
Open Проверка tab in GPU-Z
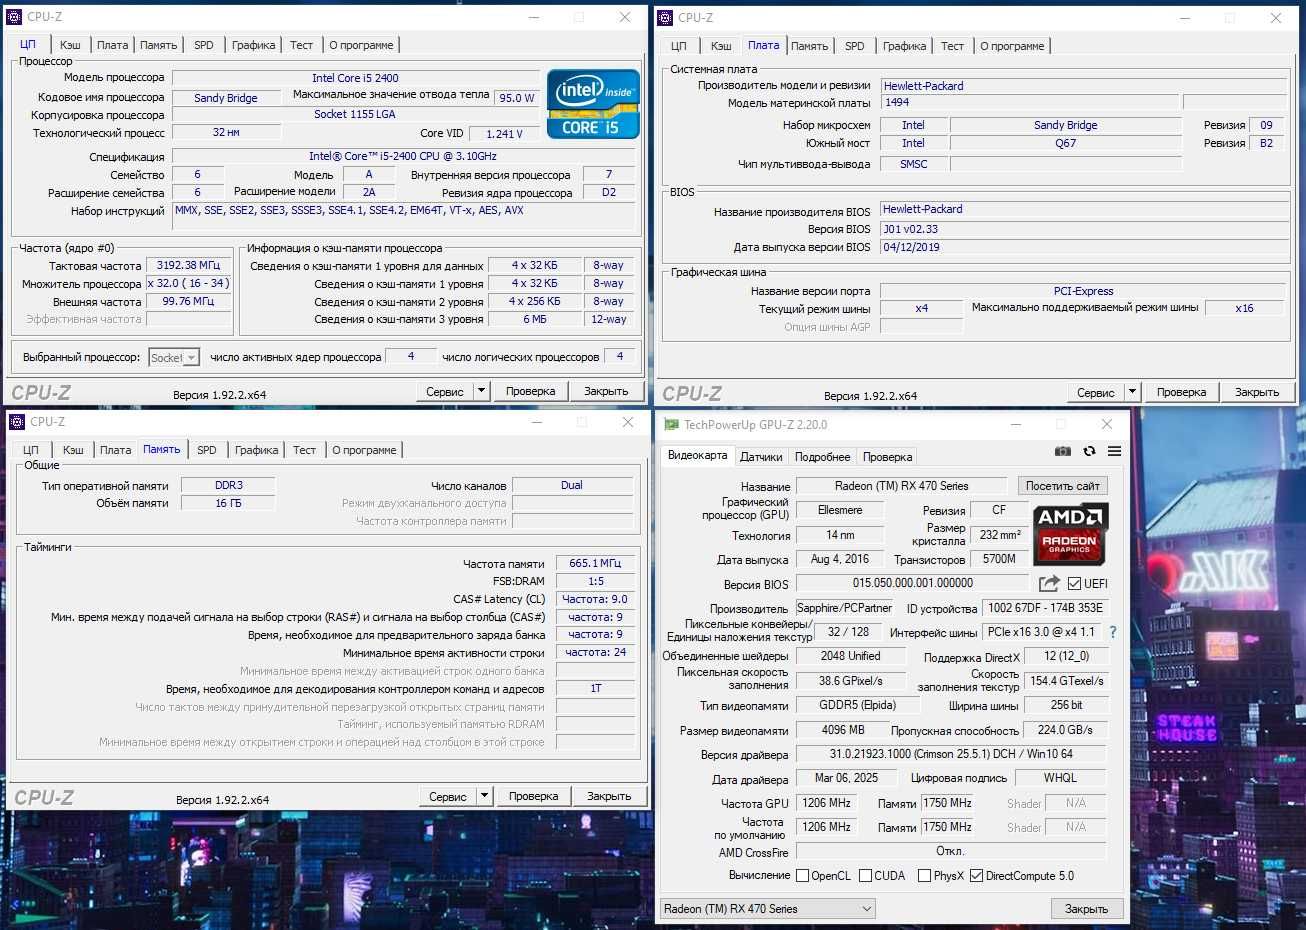point(887,457)
